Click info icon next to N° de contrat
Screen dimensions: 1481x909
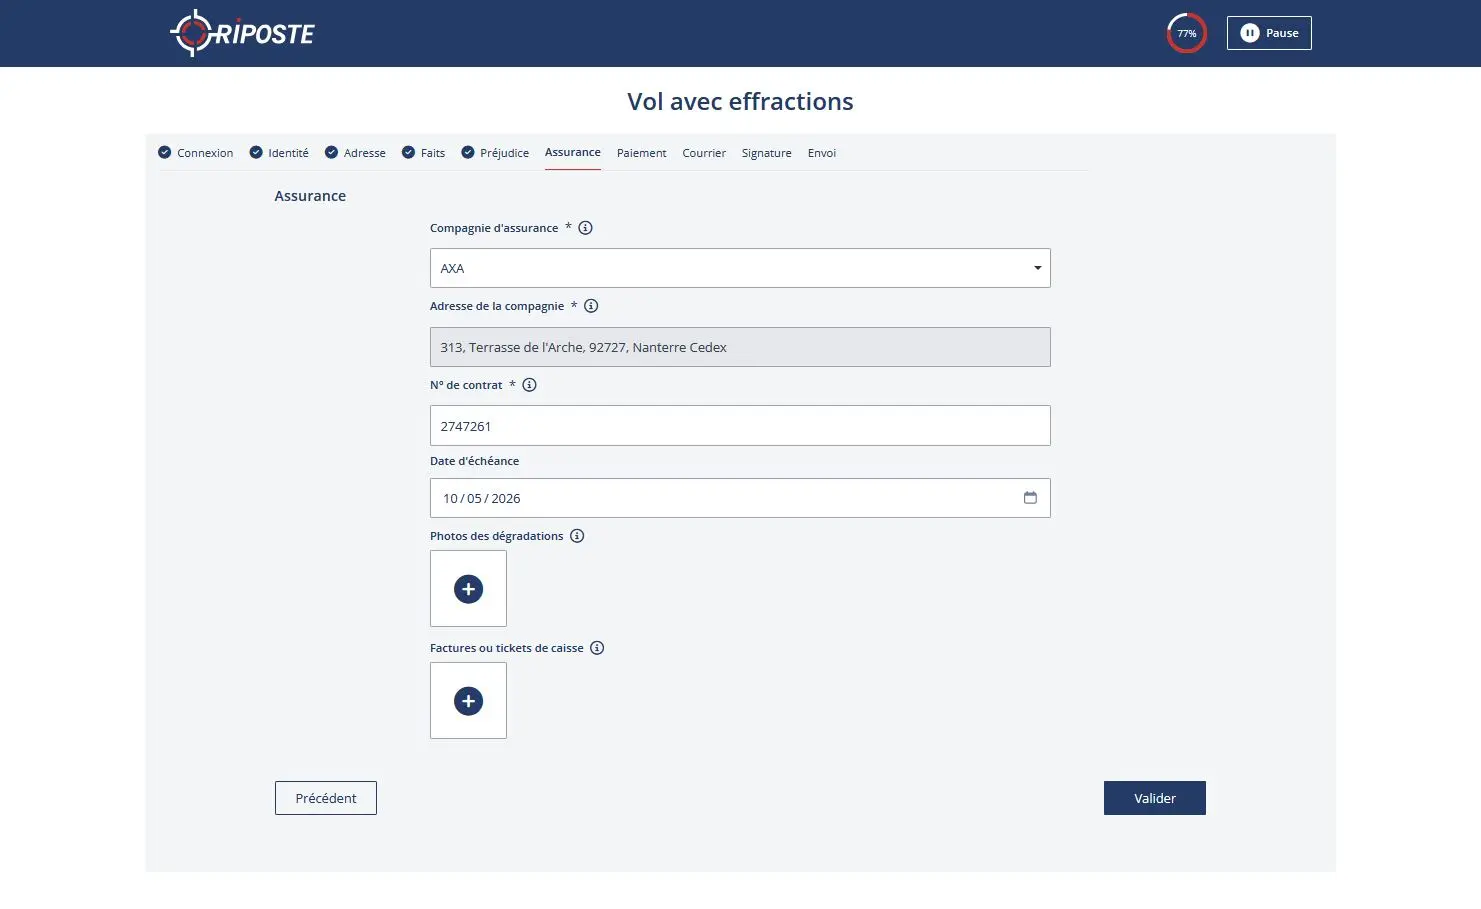530,385
